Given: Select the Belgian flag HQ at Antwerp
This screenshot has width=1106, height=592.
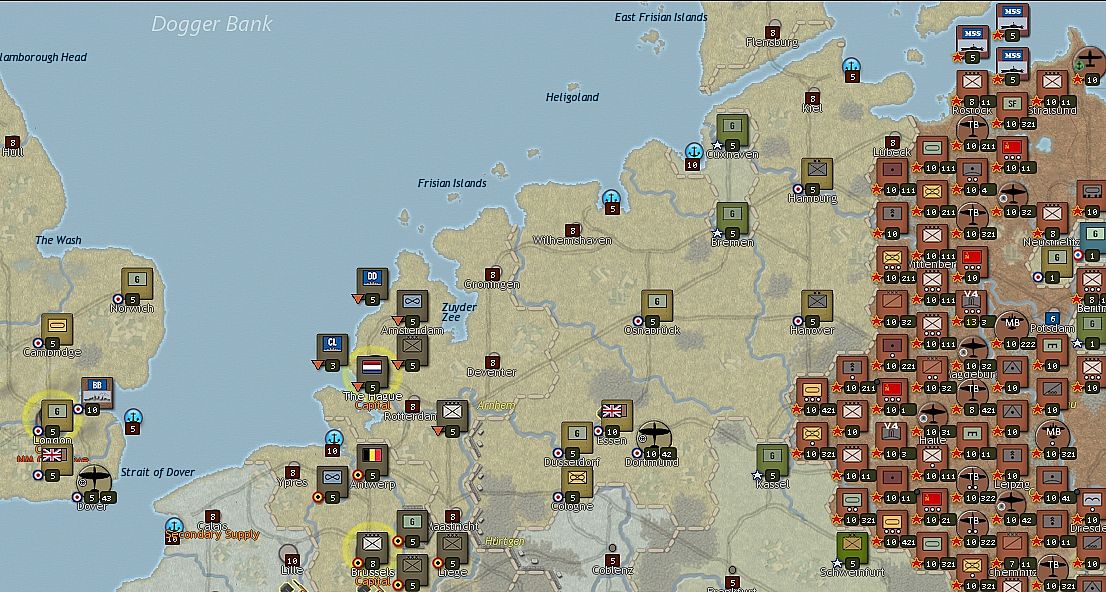Looking at the screenshot, I should [x=372, y=459].
